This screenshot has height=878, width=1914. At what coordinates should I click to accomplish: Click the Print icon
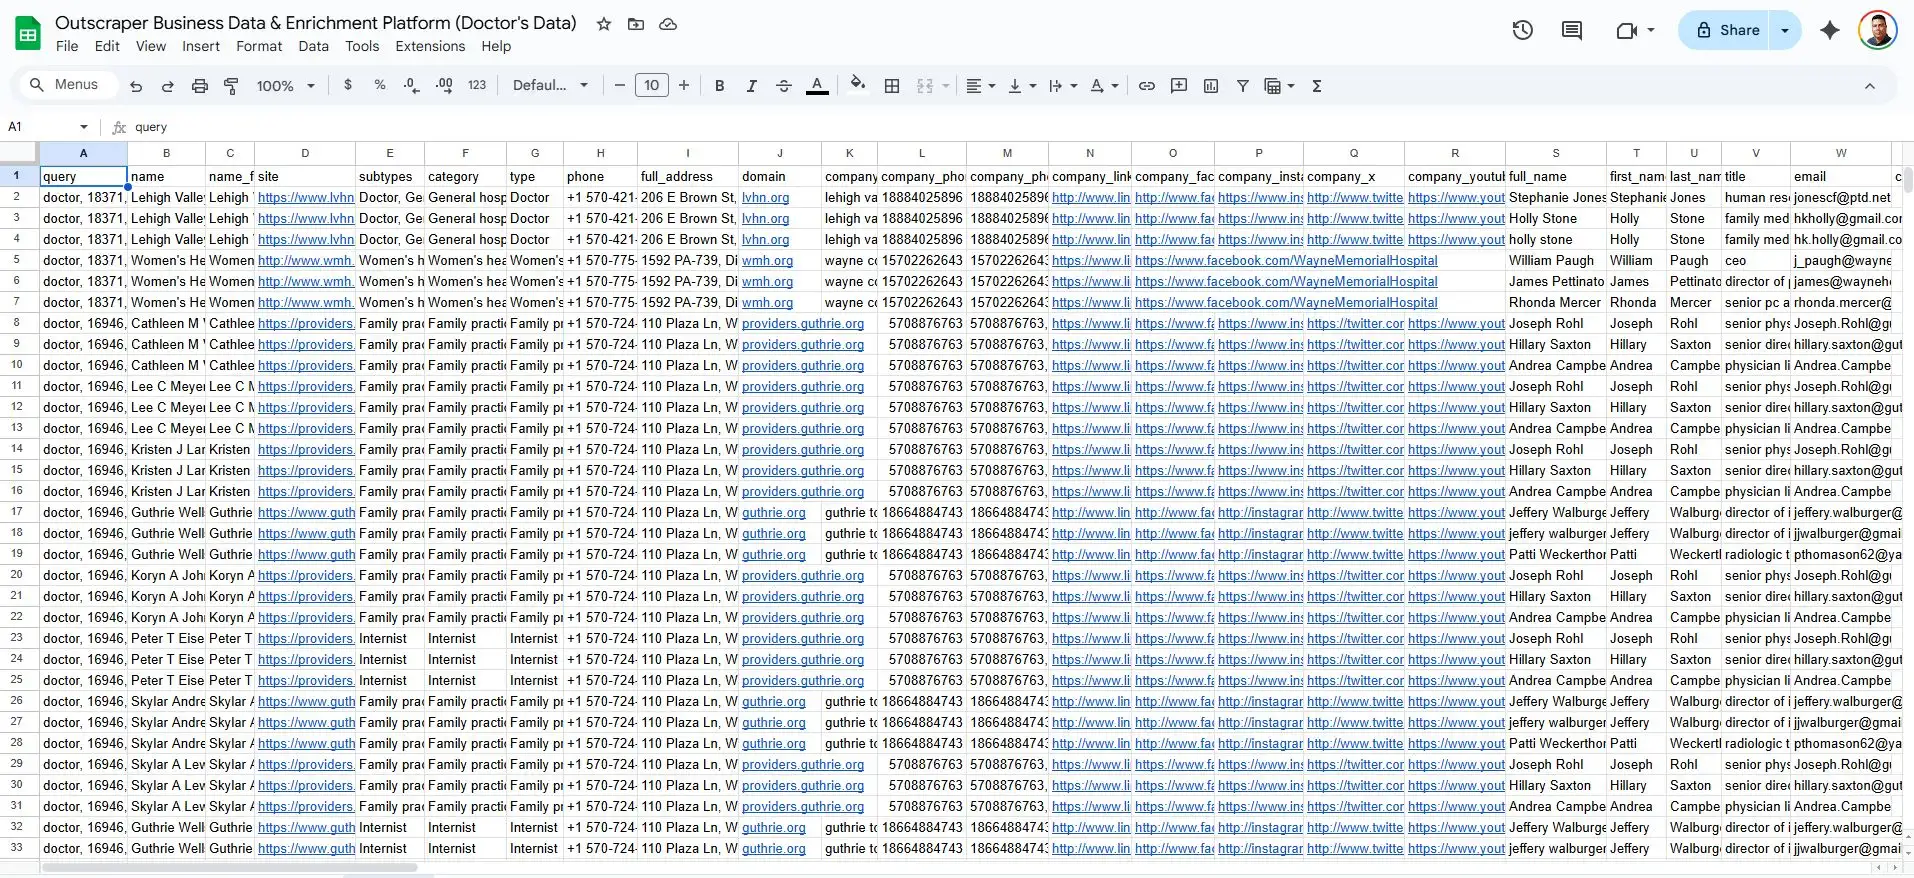pyautogui.click(x=200, y=86)
